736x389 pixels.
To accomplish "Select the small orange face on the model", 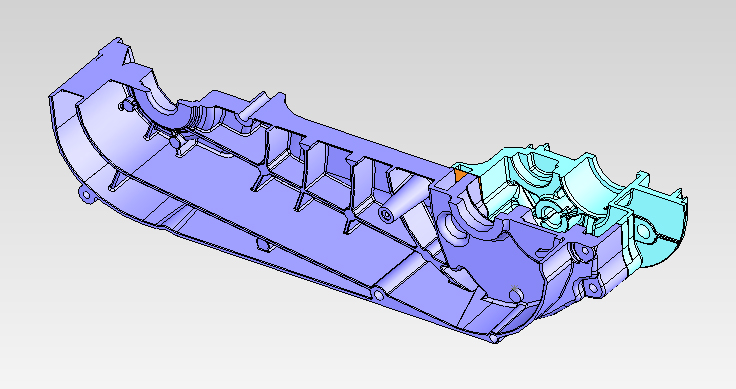I will pos(460,176).
